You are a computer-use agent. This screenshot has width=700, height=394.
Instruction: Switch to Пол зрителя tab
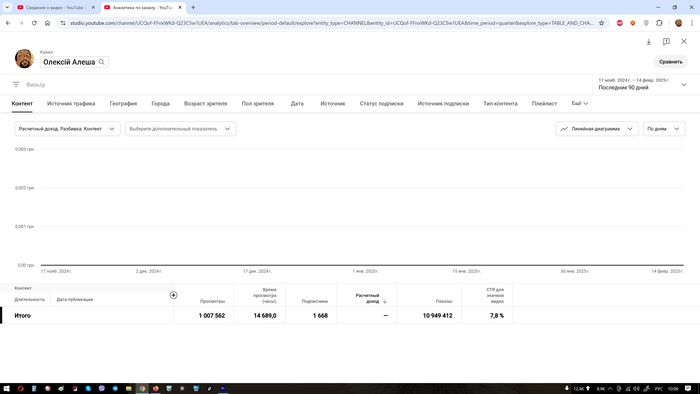pyautogui.click(x=258, y=103)
